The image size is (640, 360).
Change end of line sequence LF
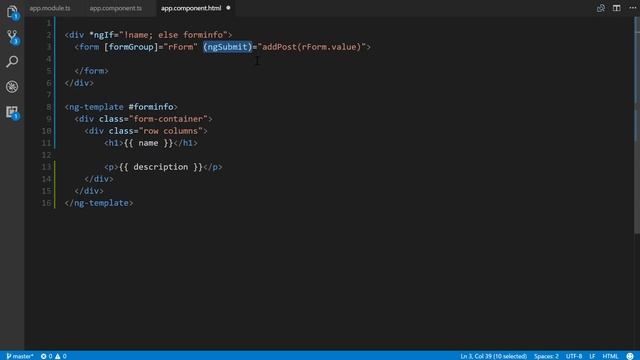pos(592,356)
